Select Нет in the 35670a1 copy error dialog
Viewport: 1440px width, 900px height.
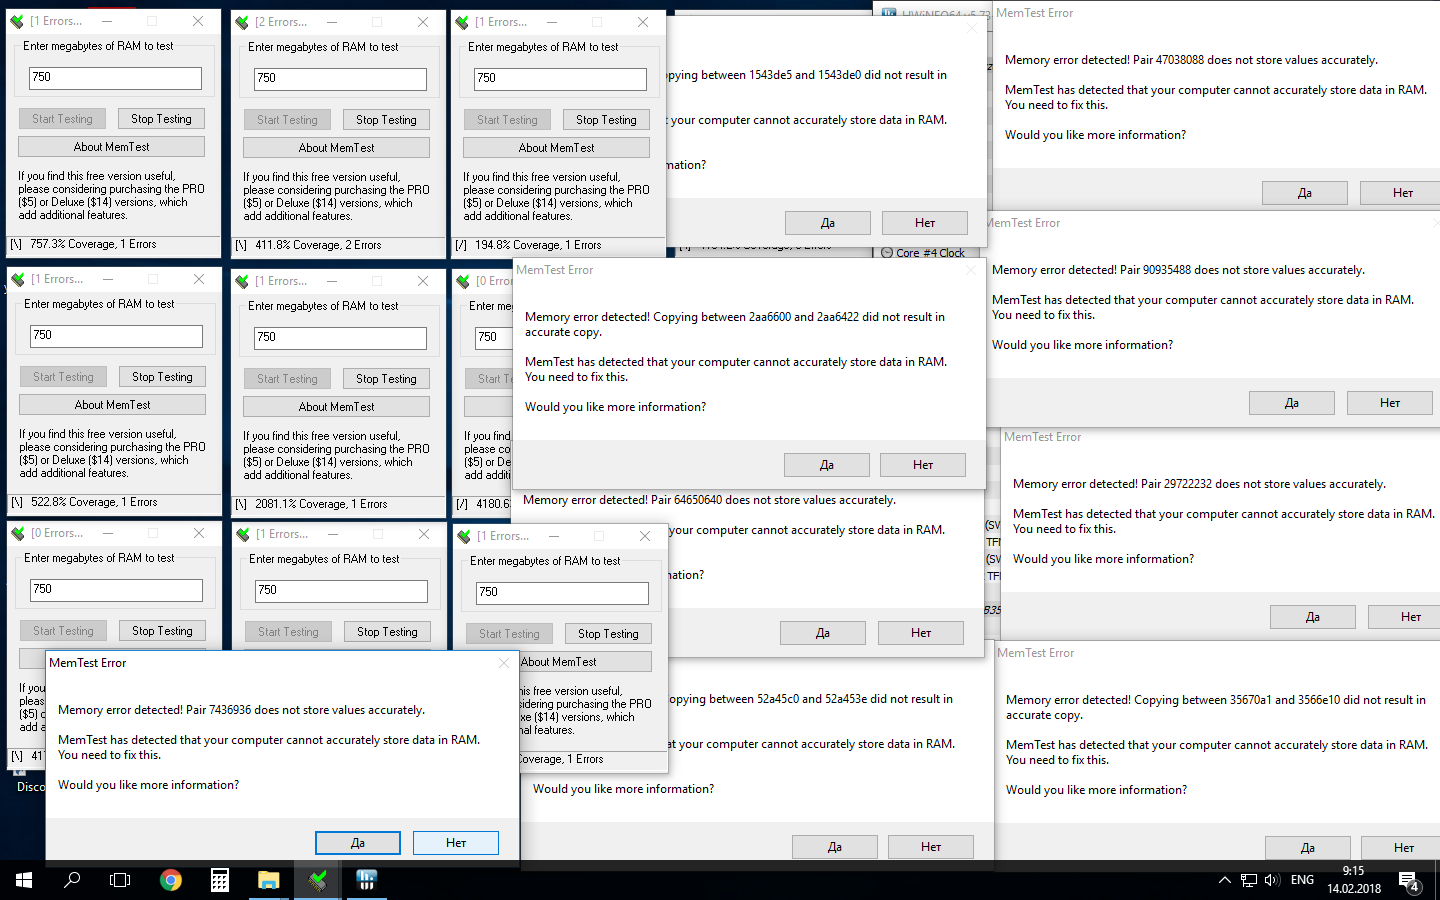pyautogui.click(x=1401, y=848)
